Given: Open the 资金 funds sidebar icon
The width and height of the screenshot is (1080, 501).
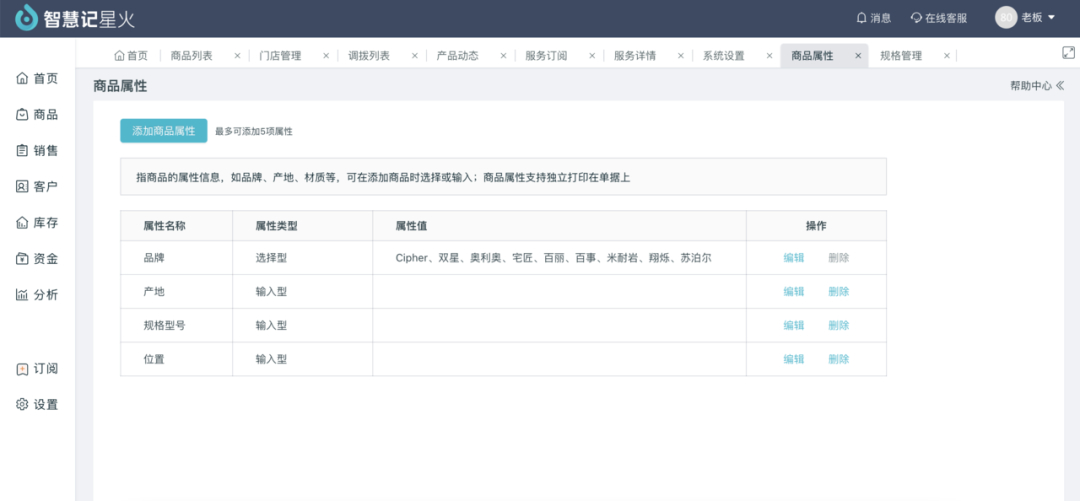Looking at the screenshot, I should 22,259.
